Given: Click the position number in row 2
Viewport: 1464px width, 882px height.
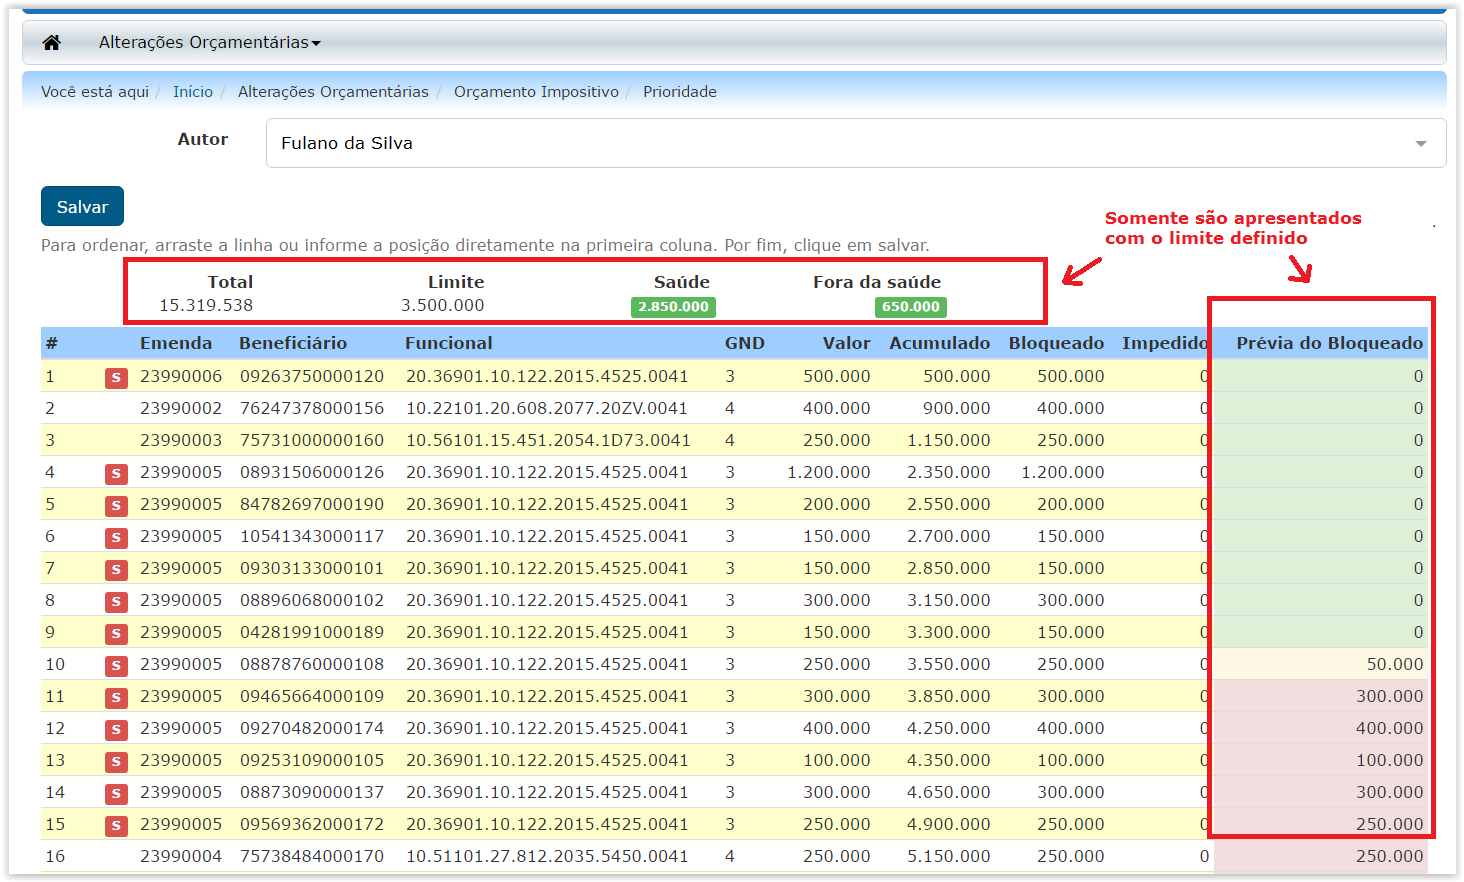Looking at the screenshot, I should [x=50, y=408].
